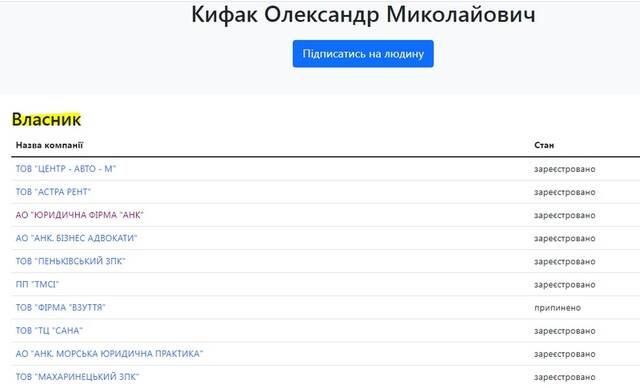
Task: Click the Підписатись на людину button
Action: click(363, 54)
